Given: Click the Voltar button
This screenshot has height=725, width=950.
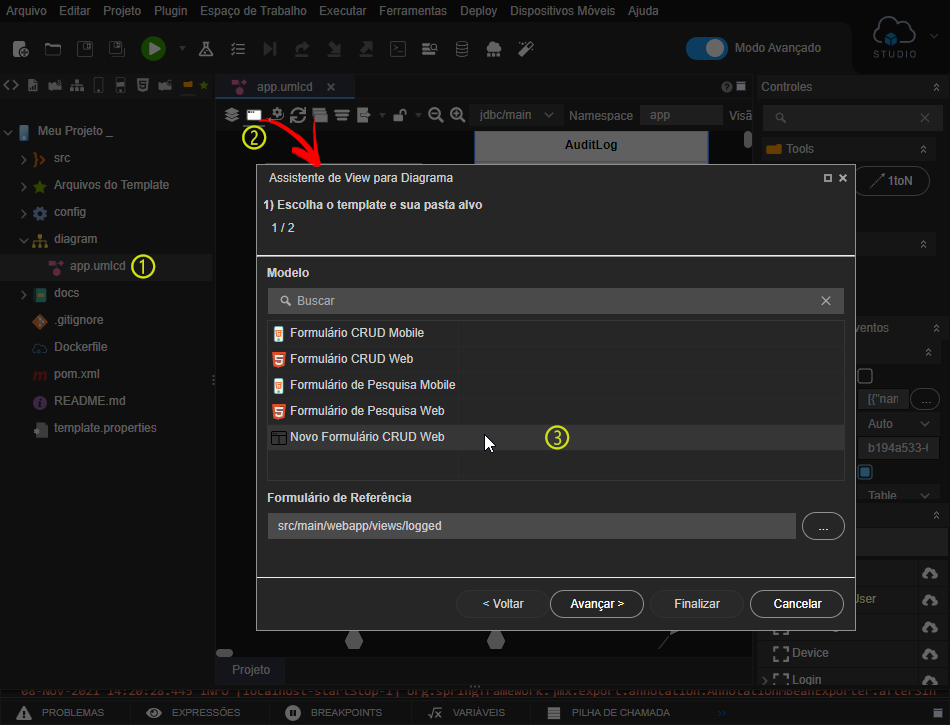Looking at the screenshot, I should point(503,604).
